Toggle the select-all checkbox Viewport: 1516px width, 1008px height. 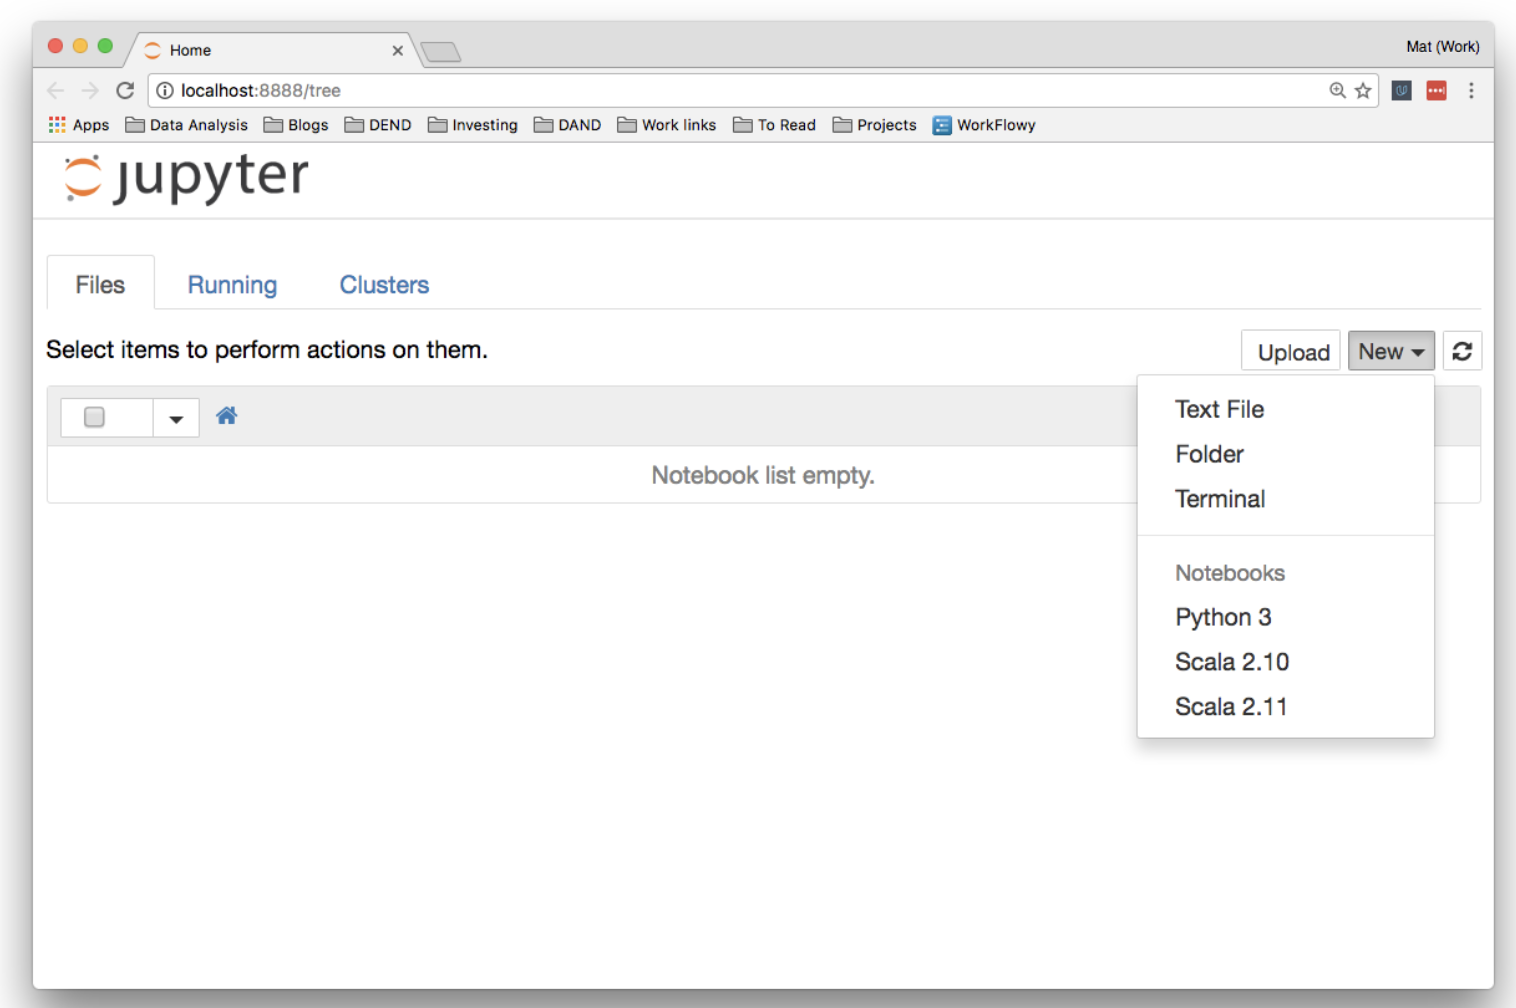tap(94, 417)
